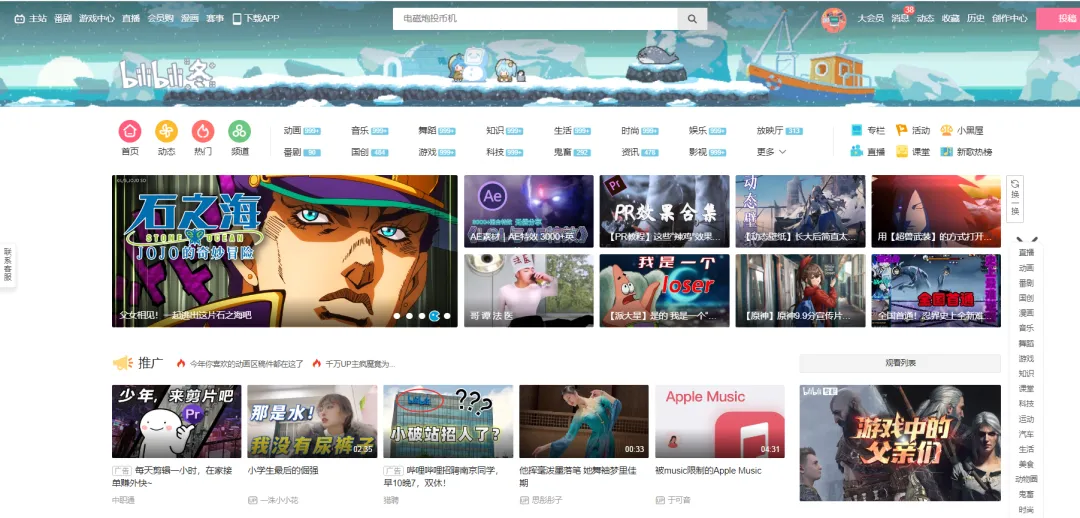Select the first carousel dot indicator

click(397, 316)
